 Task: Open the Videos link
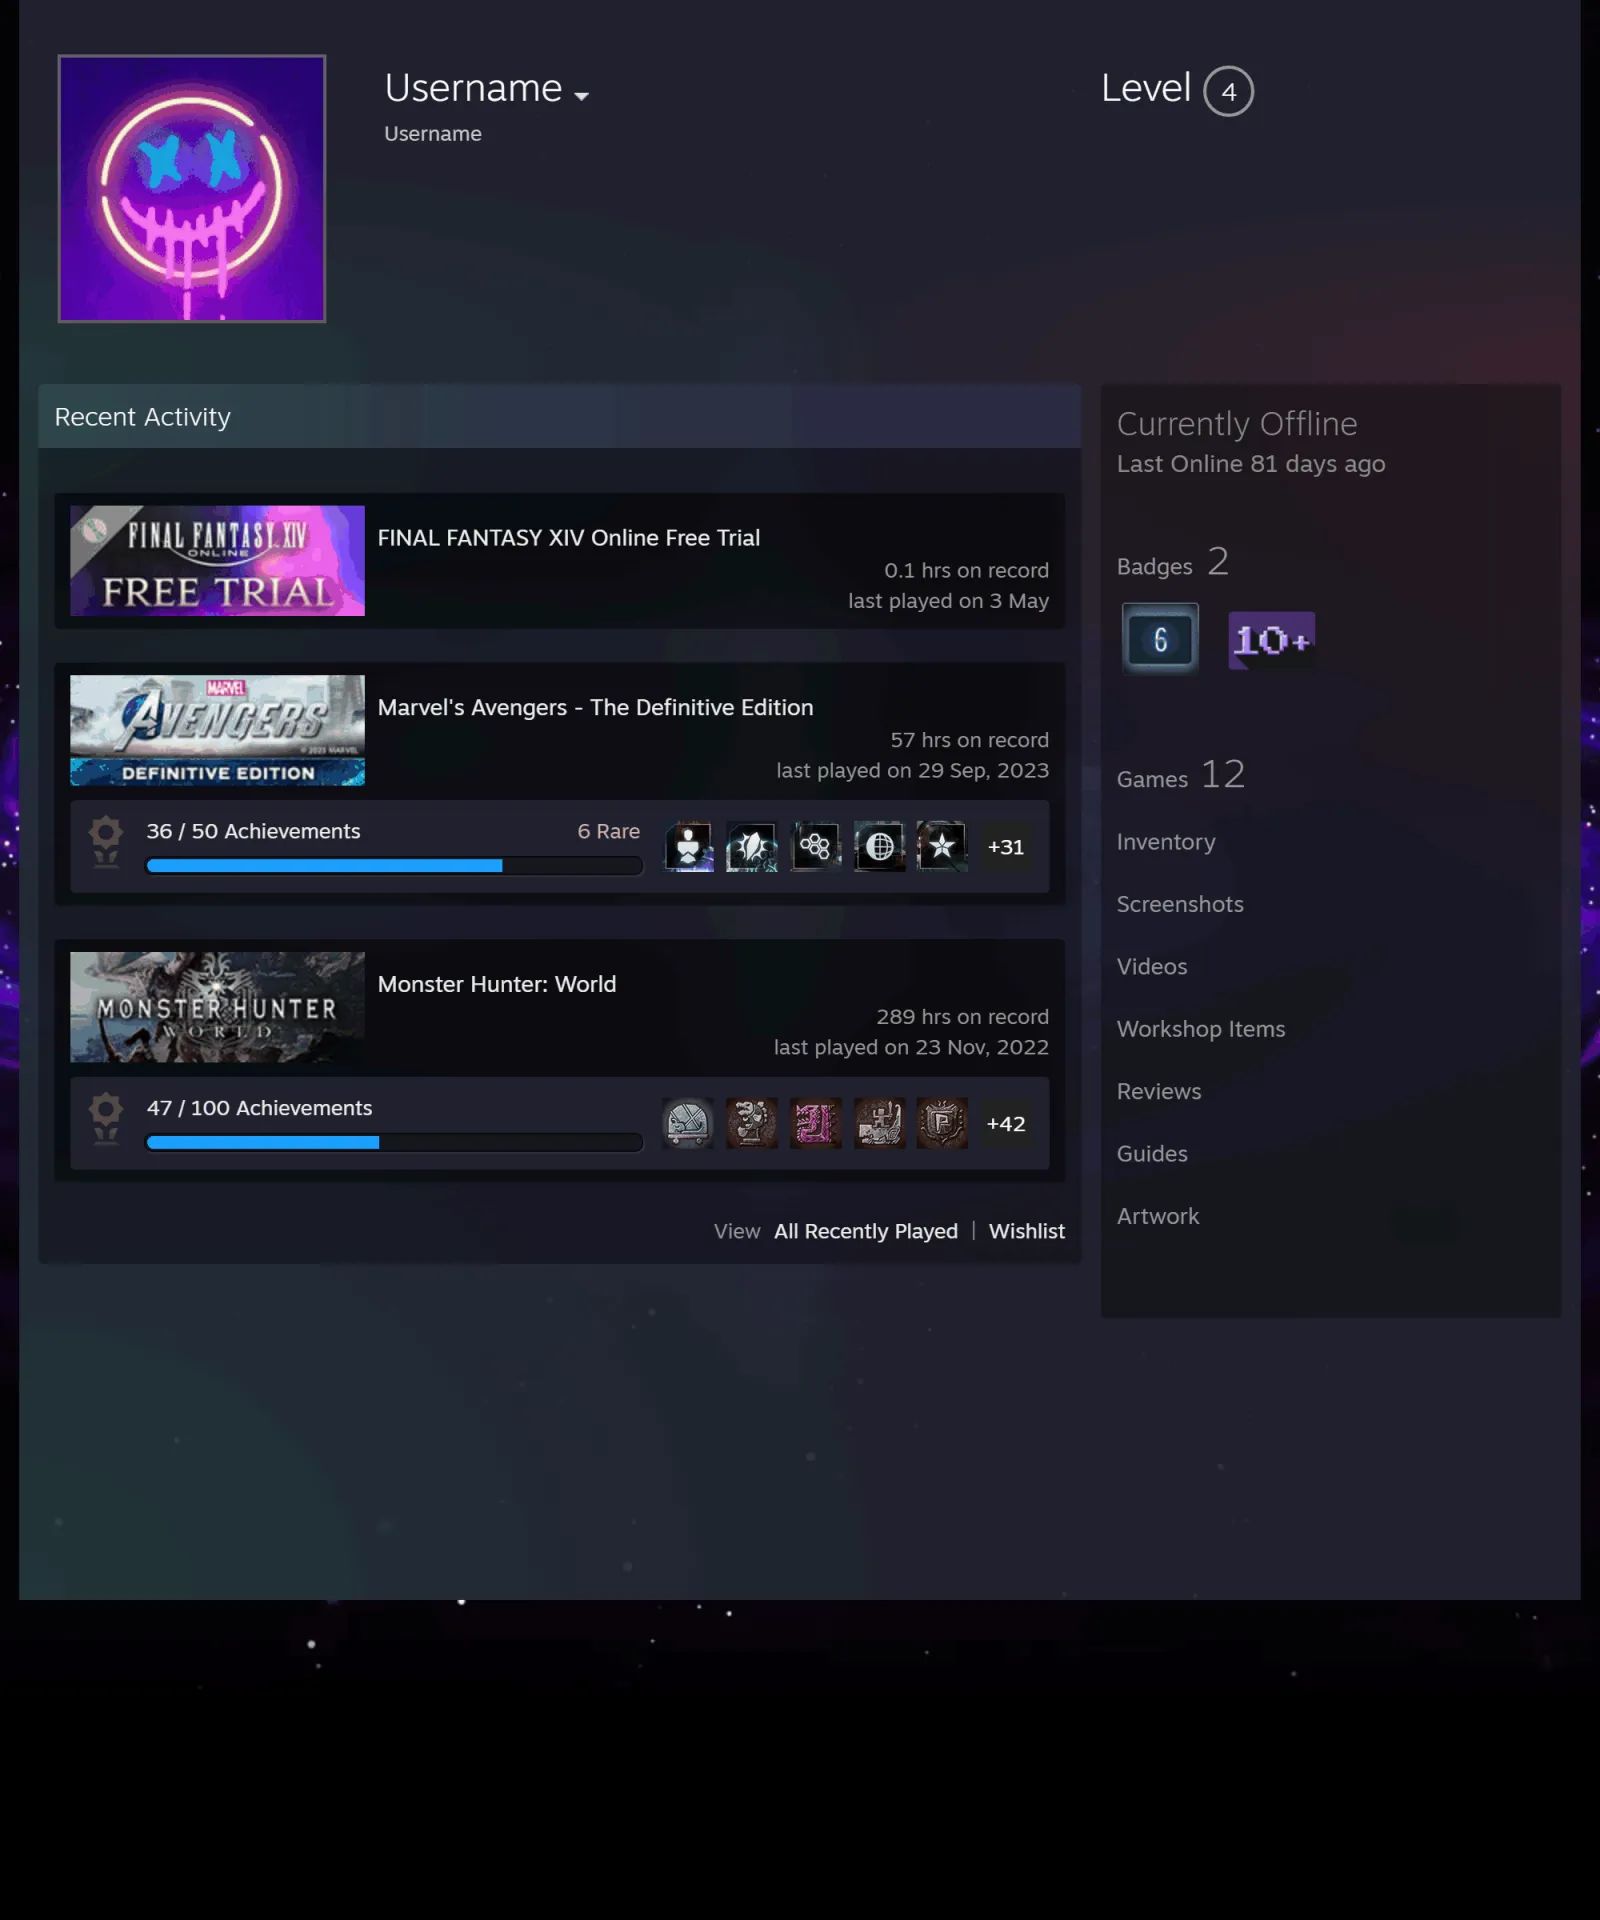point(1152,967)
